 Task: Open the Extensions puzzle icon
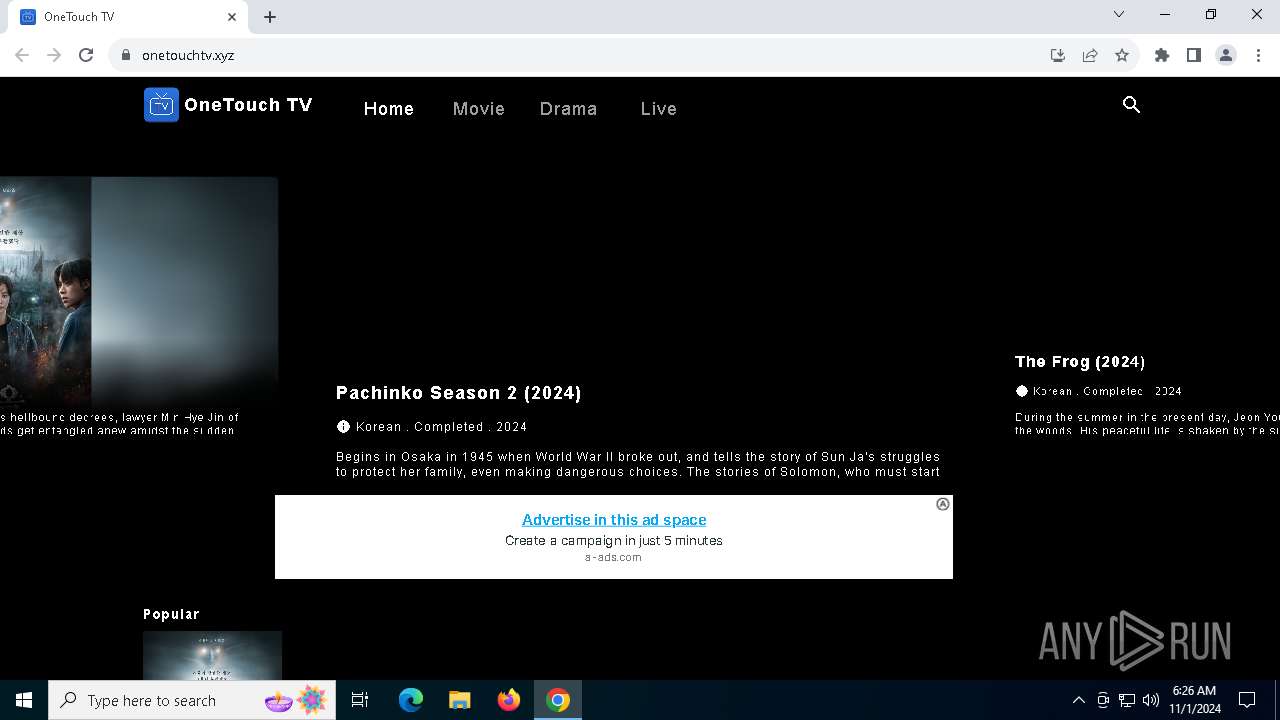pyautogui.click(x=1162, y=55)
